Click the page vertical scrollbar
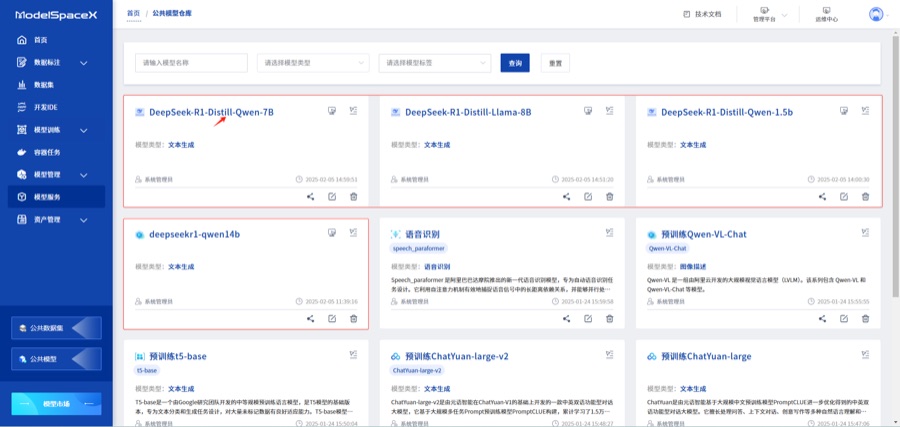Viewport: 900px width, 427px height. 895,164
